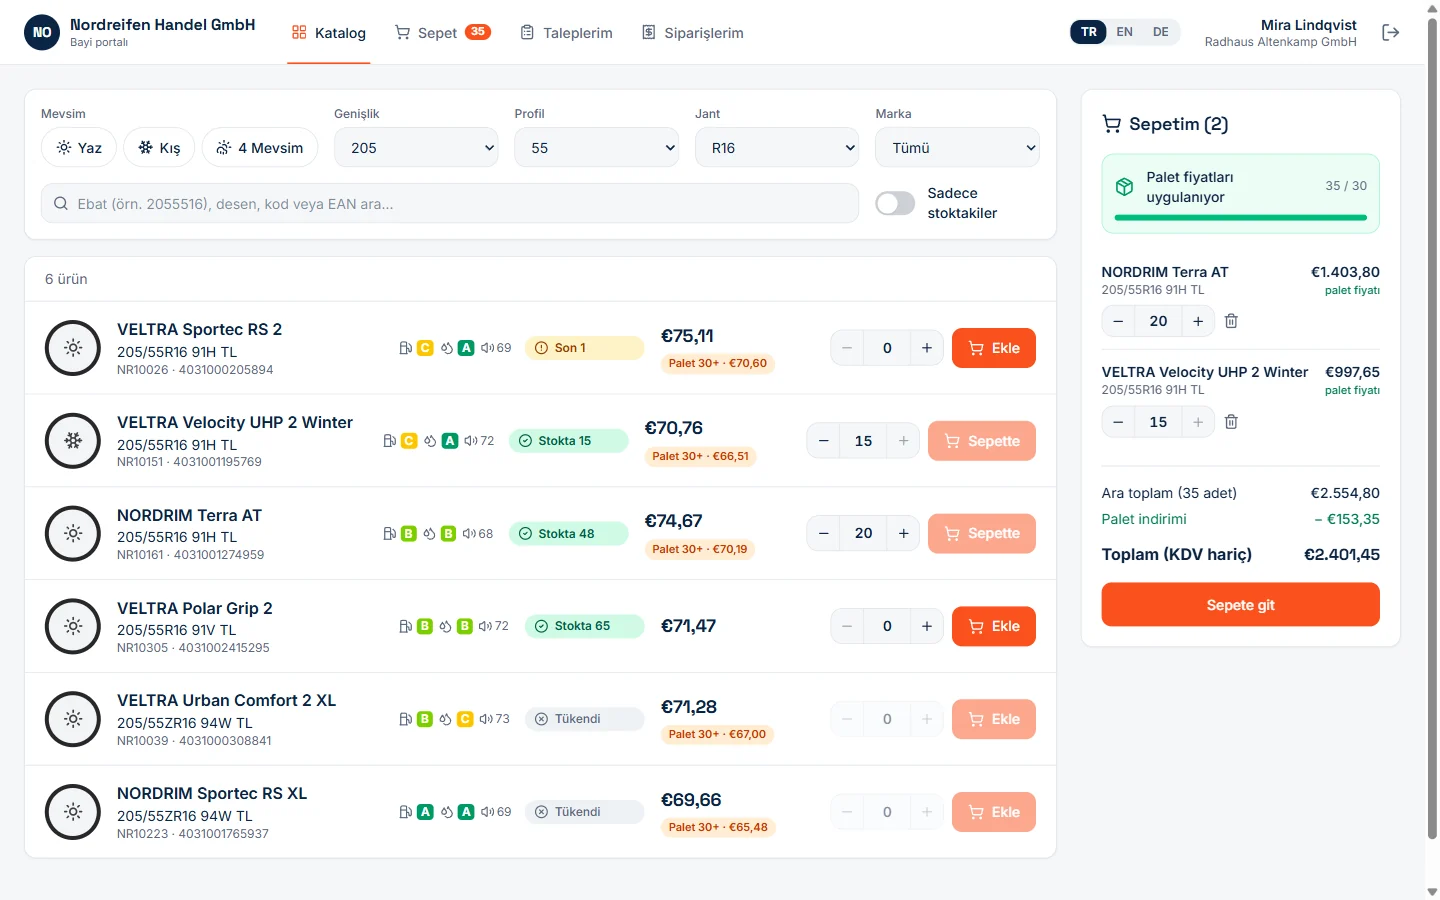Go to the Taleplerim tab

pyautogui.click(x=566, y=33)
